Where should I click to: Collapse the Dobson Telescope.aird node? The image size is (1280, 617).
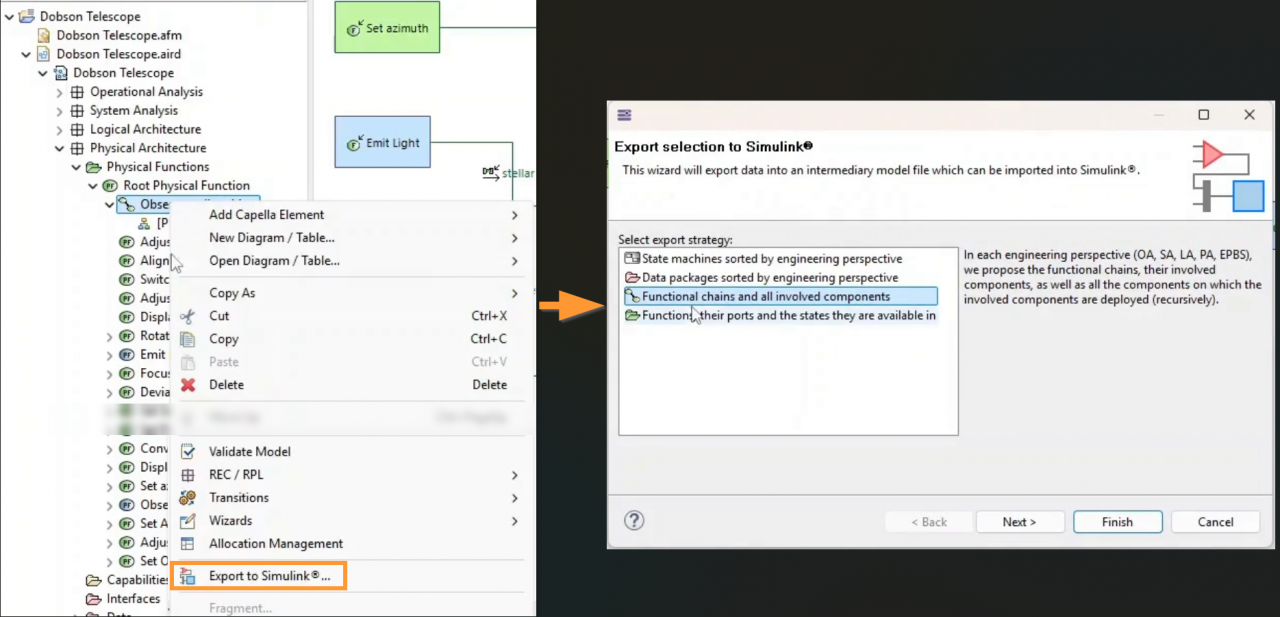pyautogui.click(x=26, y=54)
